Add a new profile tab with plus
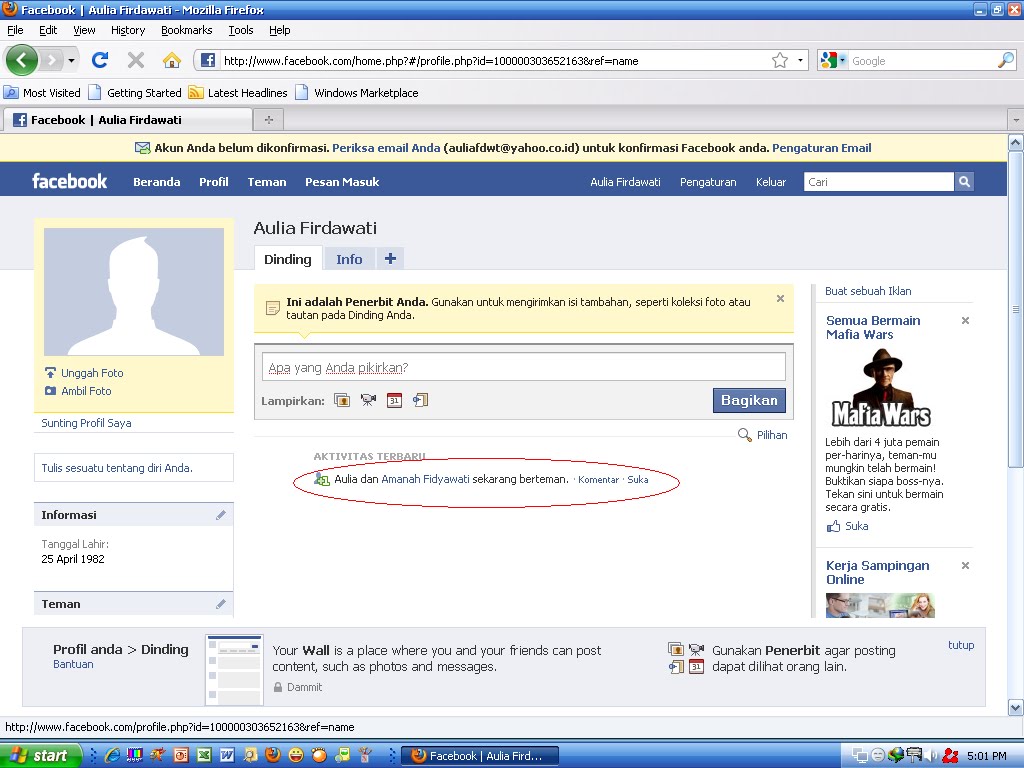 (x=391, y=259)
